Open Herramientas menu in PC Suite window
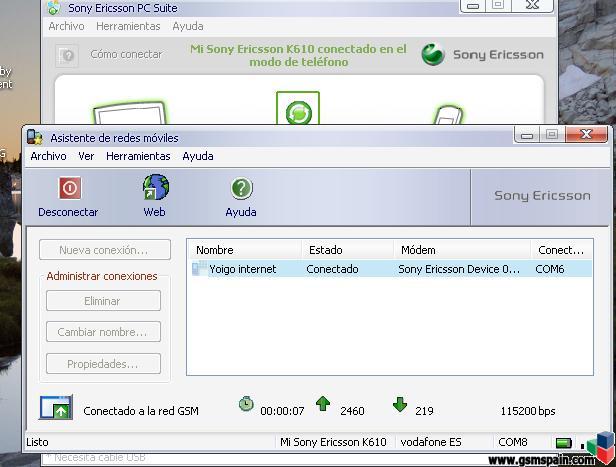Viewport: 616px width, 467px height. pos(128,26)
